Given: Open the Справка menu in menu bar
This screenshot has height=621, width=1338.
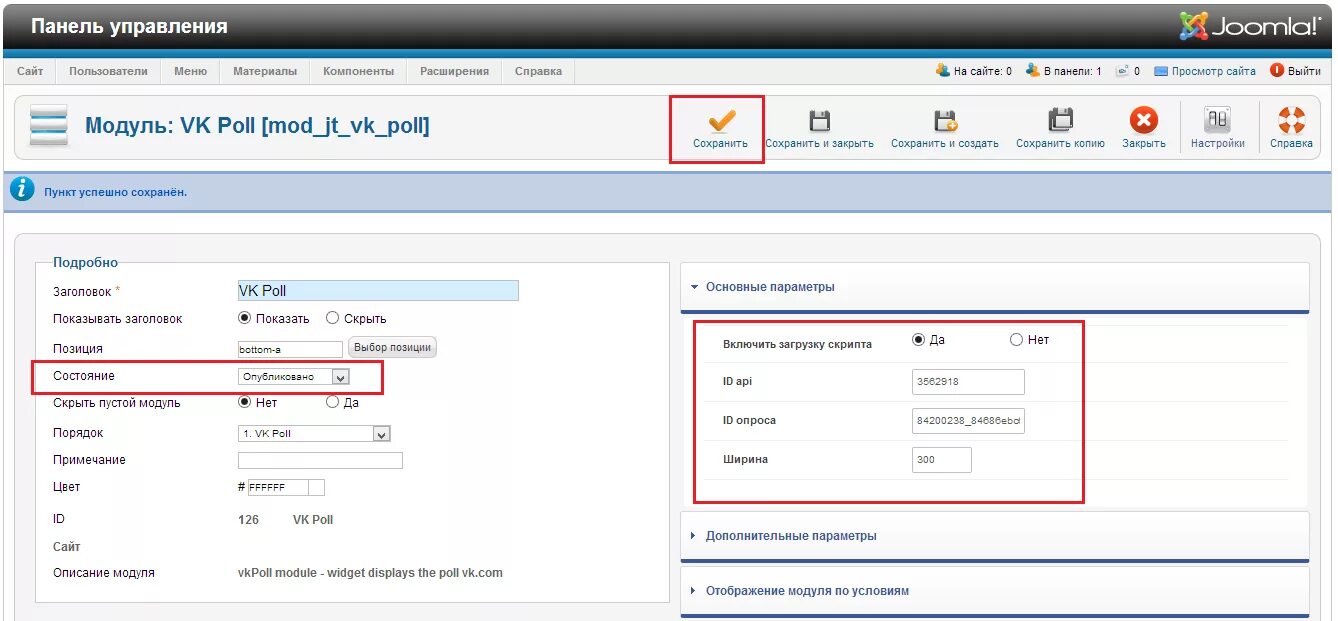Looking at the screenshot, I should click(538, 71).
